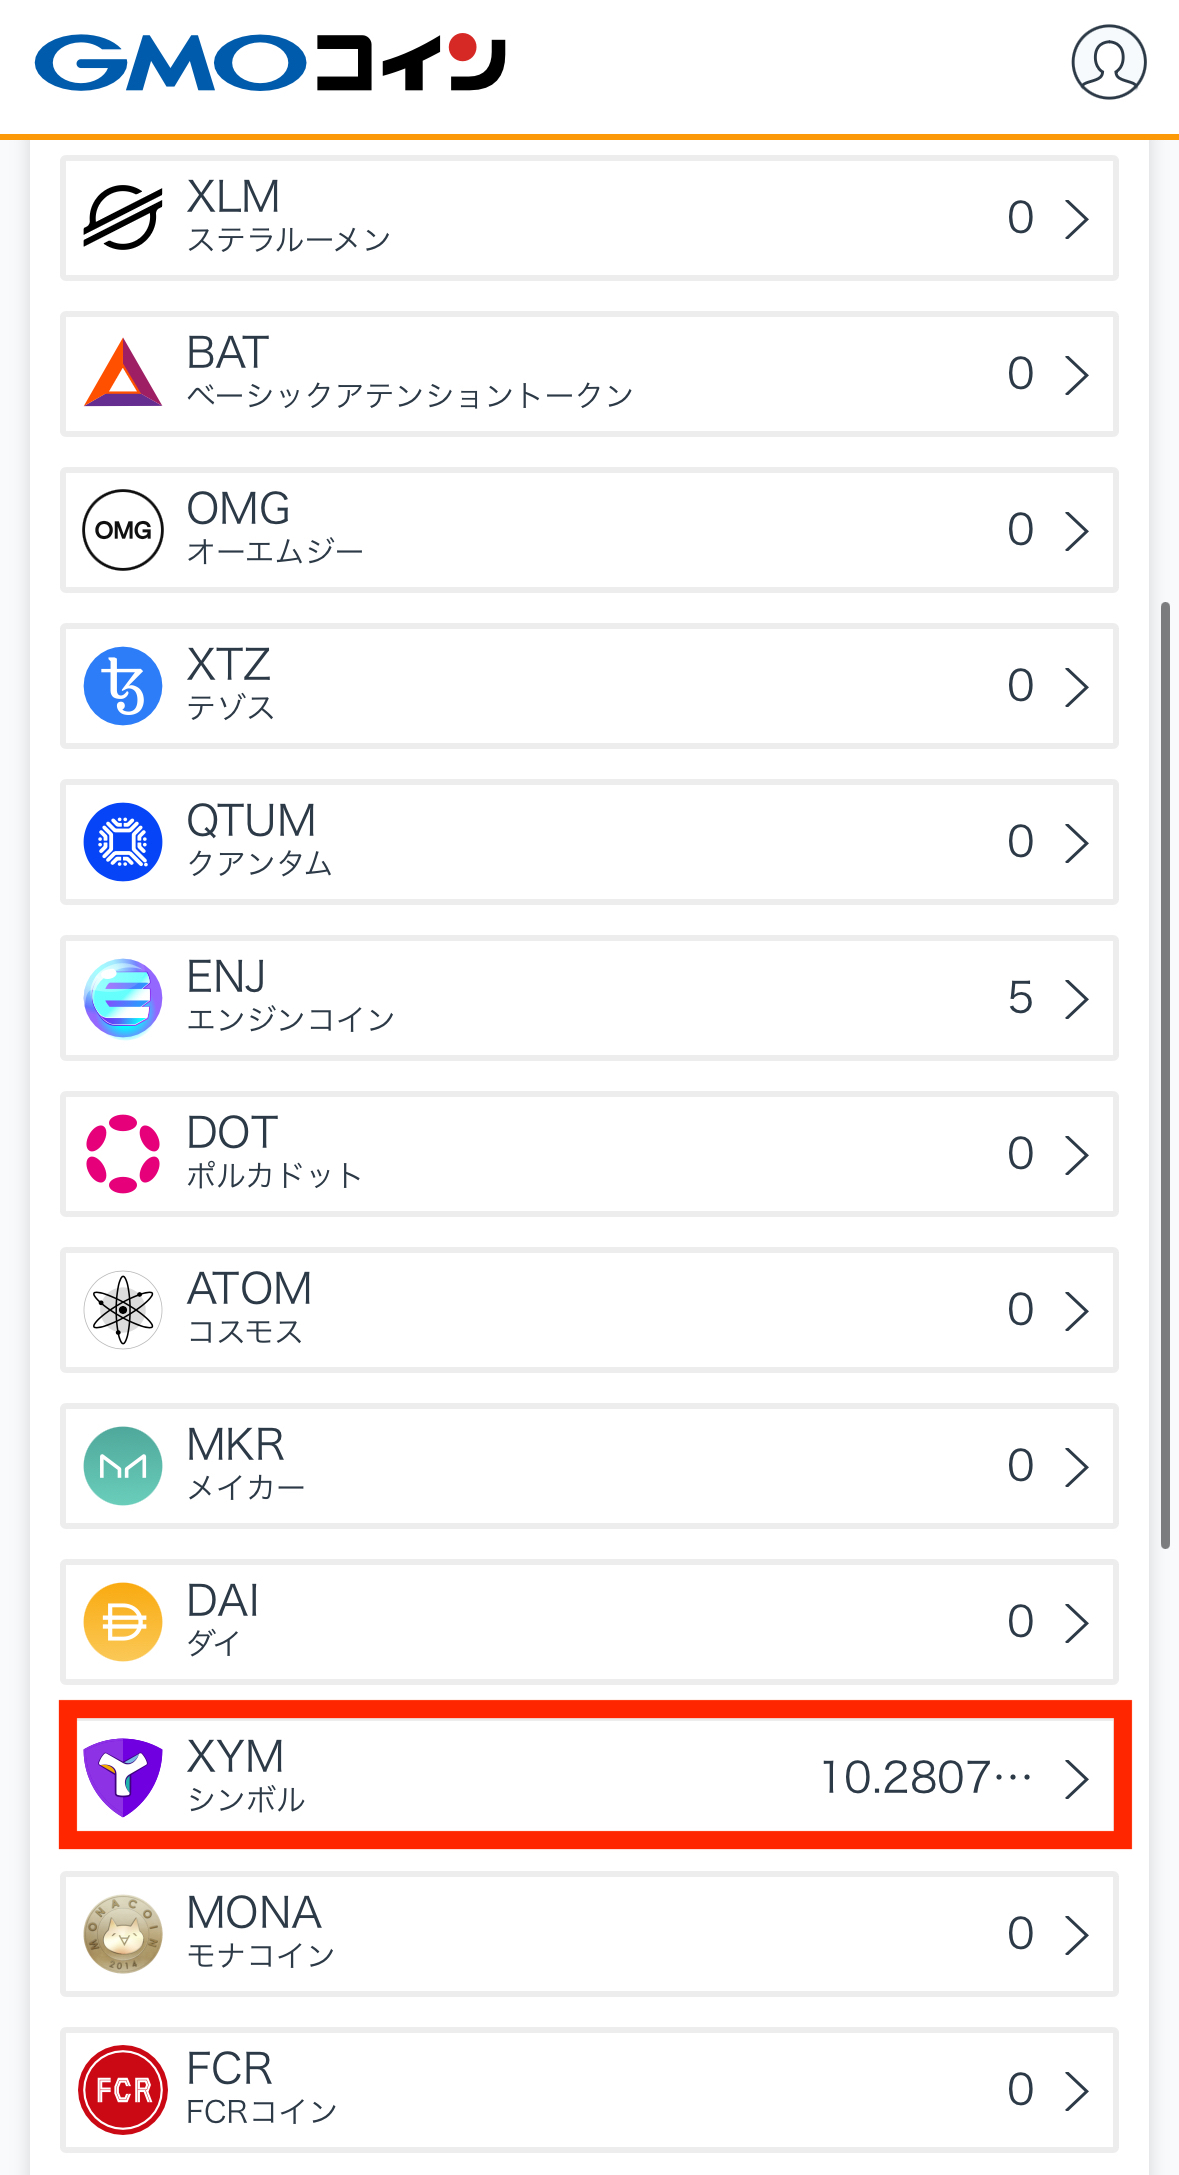Open the user account profile icon
The image size is (1179, 2175).
point(1108,62)
